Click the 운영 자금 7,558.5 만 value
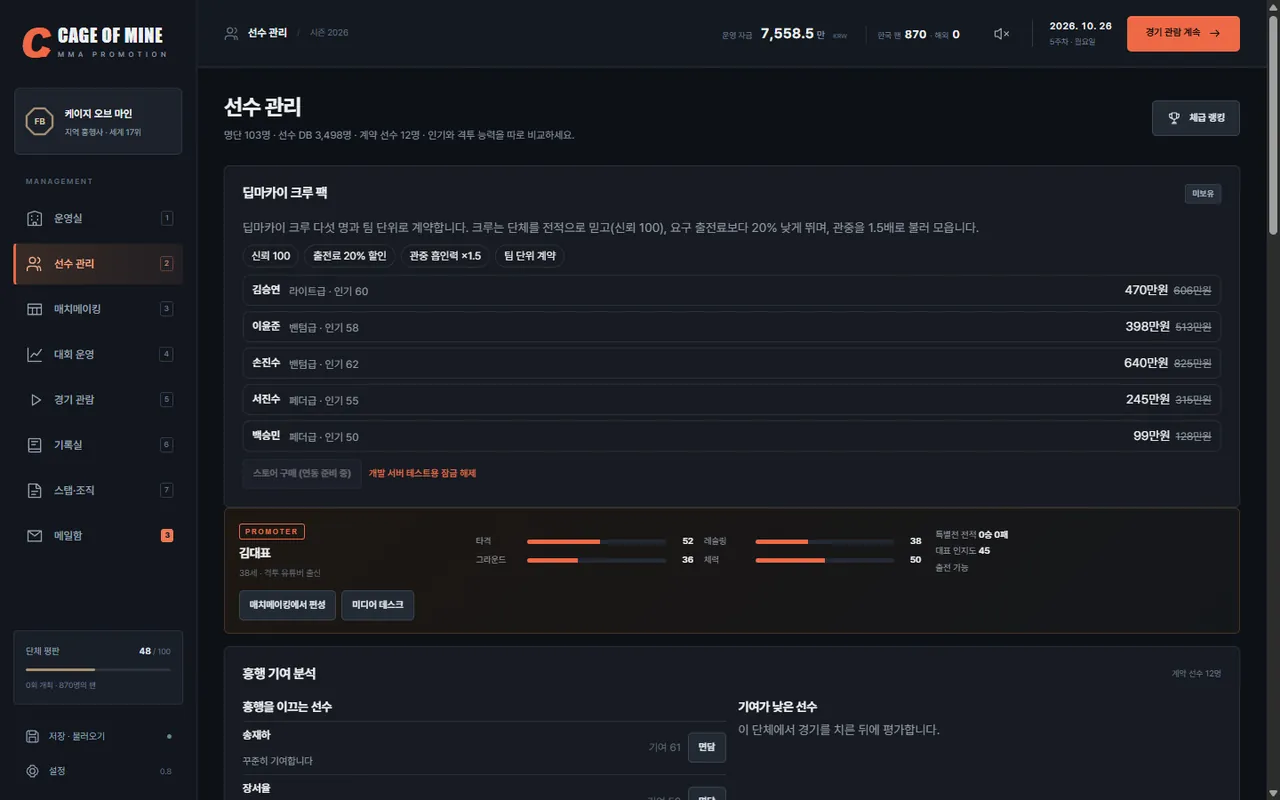This screenshot has height=800, width=1280. pyautogui.click(x=792, y=34)
